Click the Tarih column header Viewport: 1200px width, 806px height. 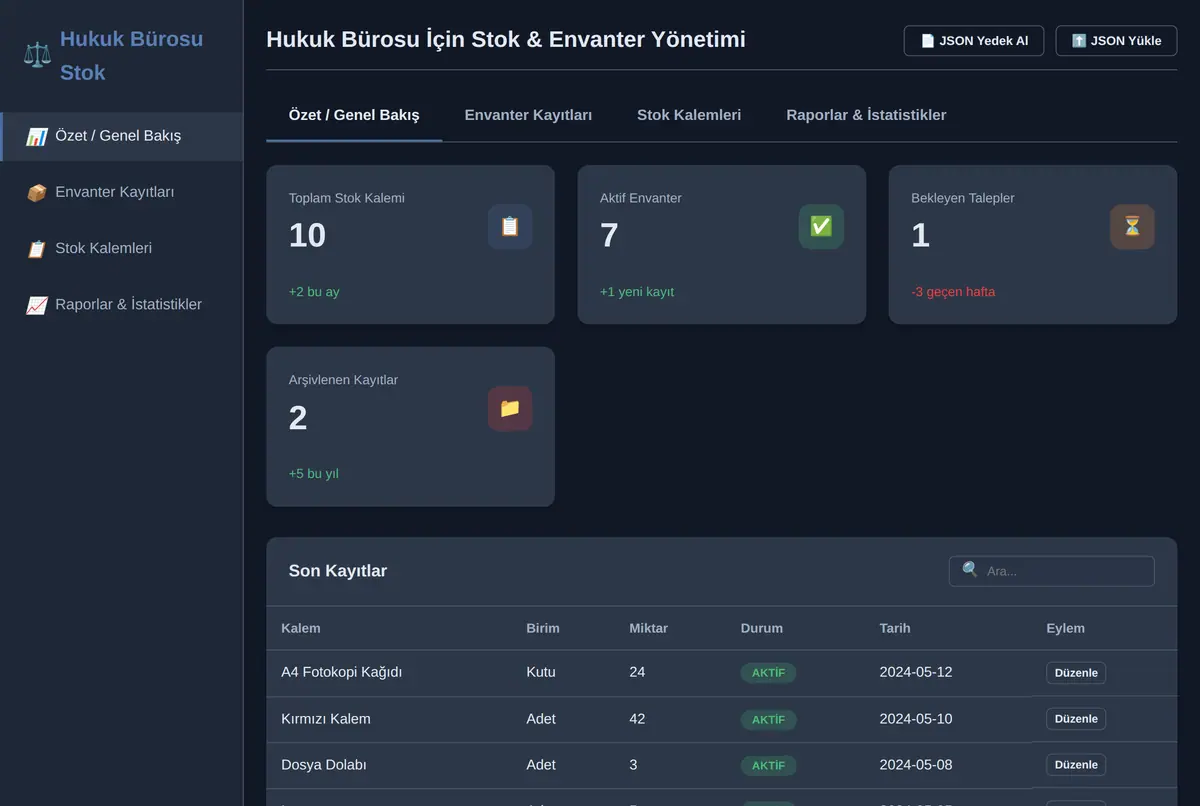[895, 628]
